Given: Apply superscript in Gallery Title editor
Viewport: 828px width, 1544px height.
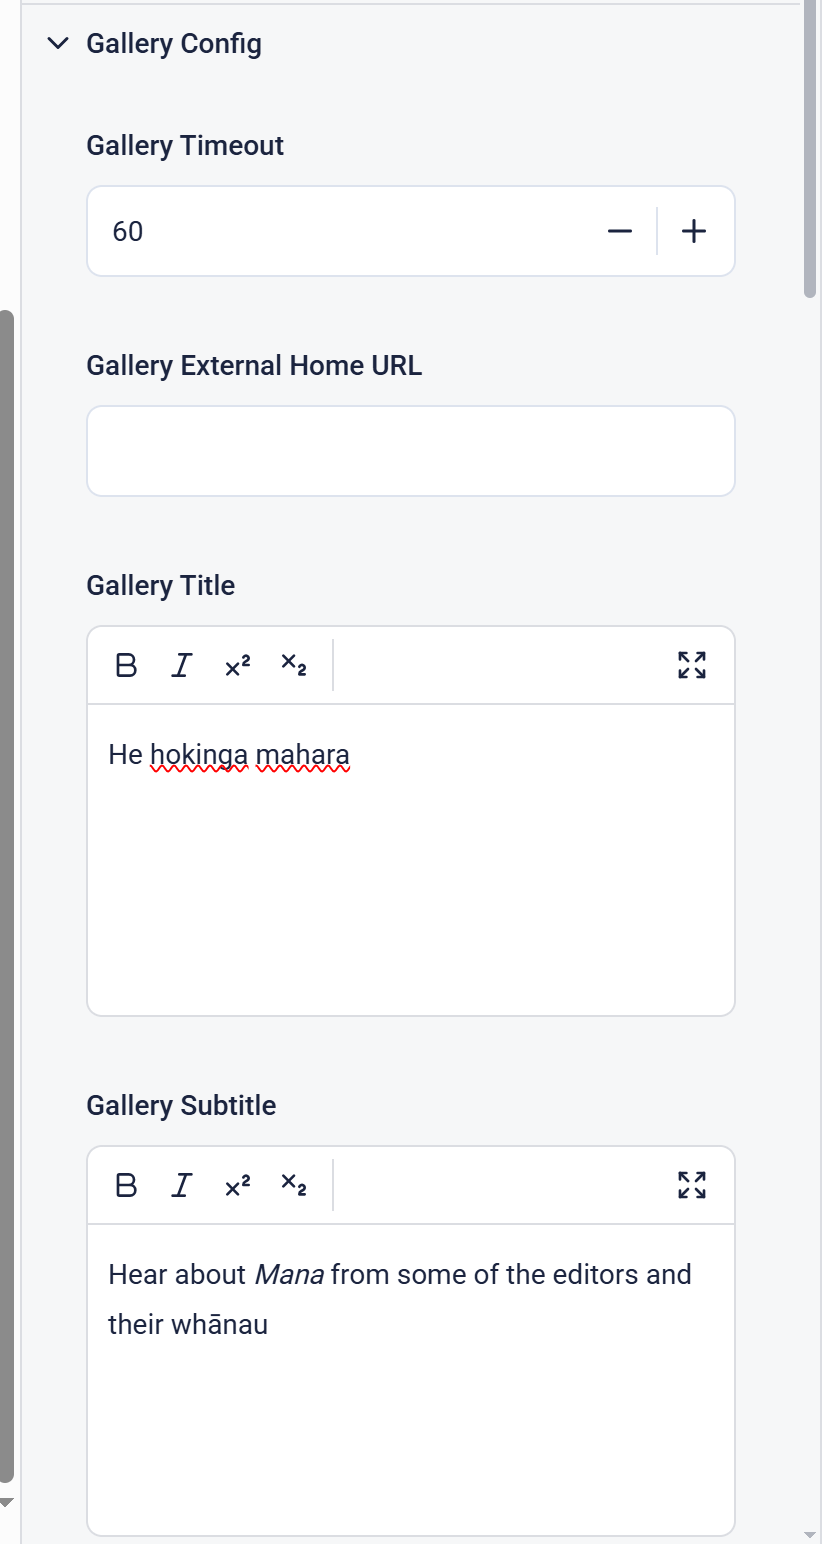Looking at the screenshot, I should [237, 666].
